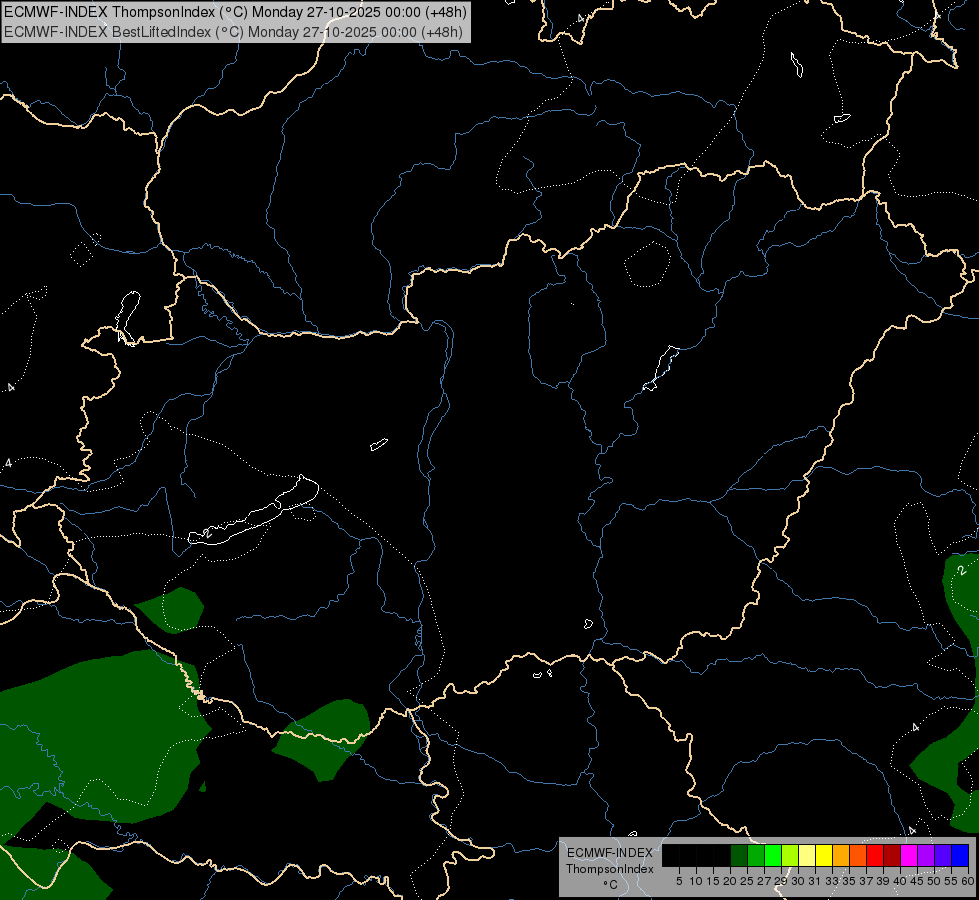This screenshot has height=900, width=979.
Task: Pick the pale yellow 30–31 legend swatch
Action: click(807, 855)
